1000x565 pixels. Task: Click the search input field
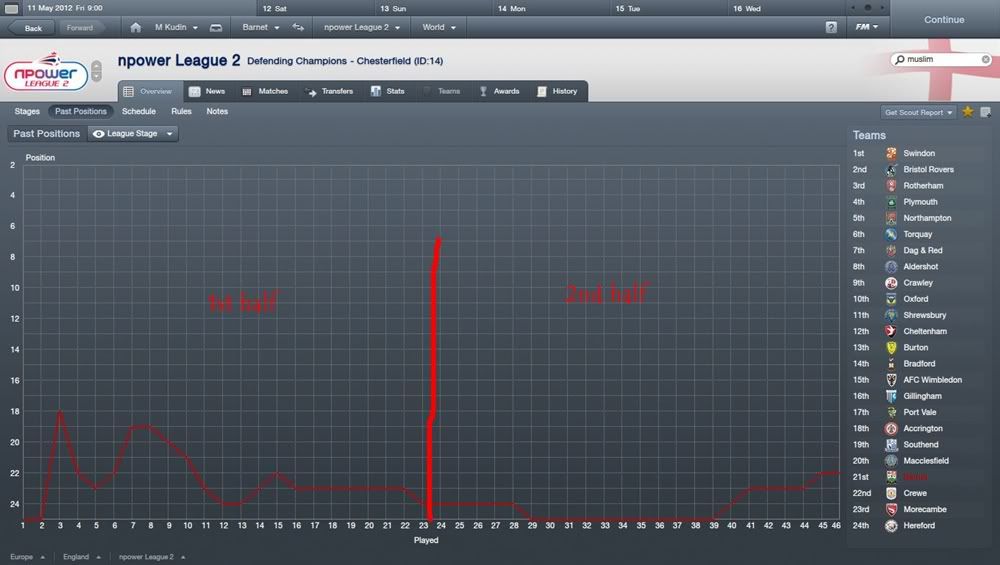(943, 59)
